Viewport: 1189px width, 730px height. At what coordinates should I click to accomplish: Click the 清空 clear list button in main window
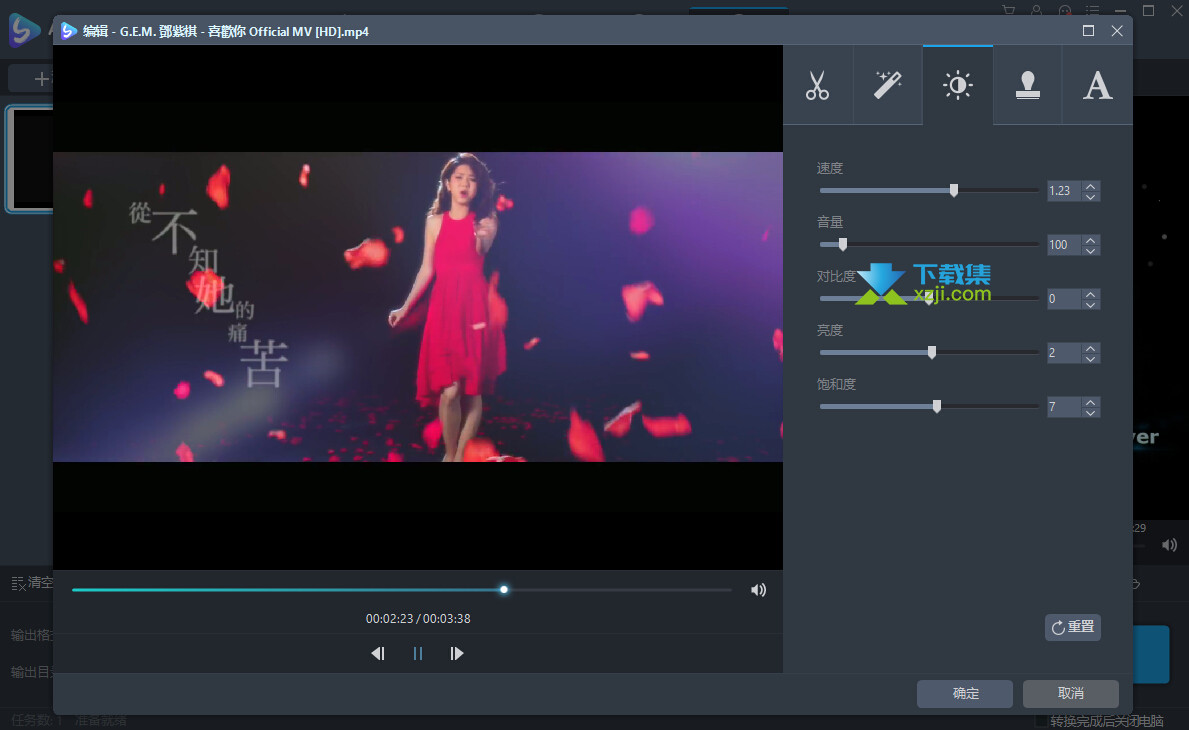33,582
